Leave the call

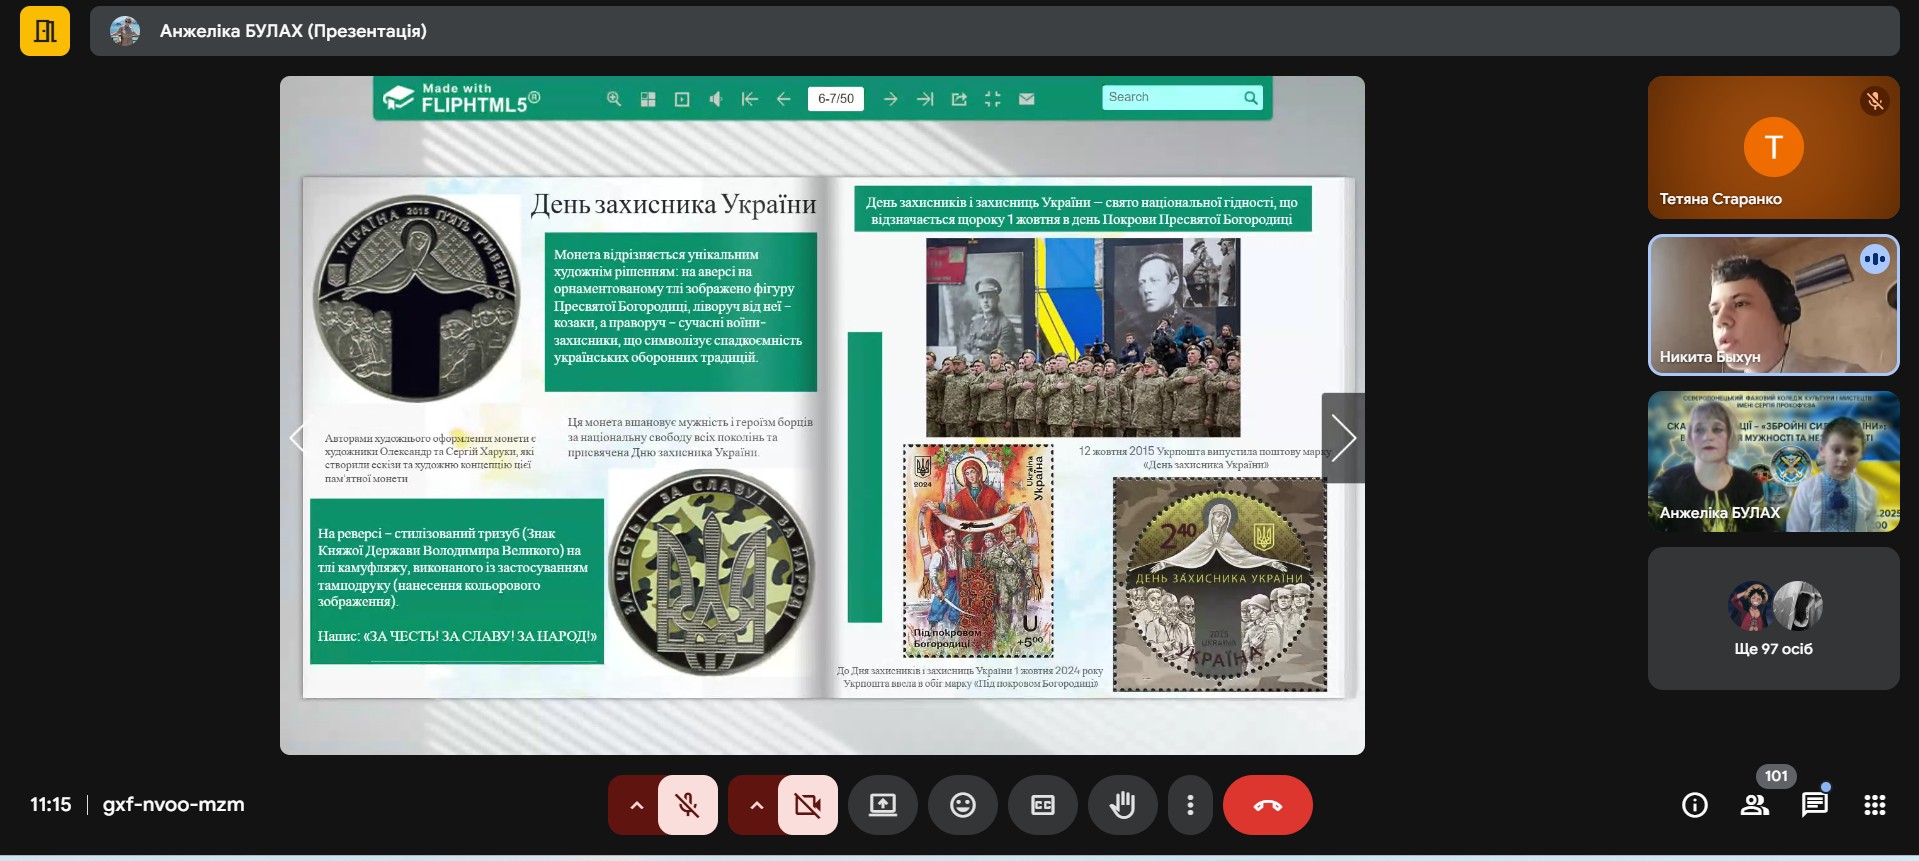click(1267, 805)
